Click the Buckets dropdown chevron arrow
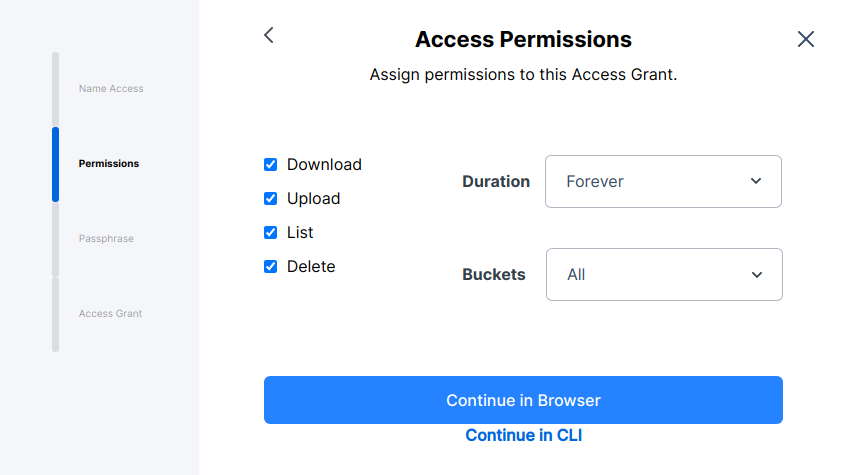Screen dimensions: 844x475 [x=757, y=275]
